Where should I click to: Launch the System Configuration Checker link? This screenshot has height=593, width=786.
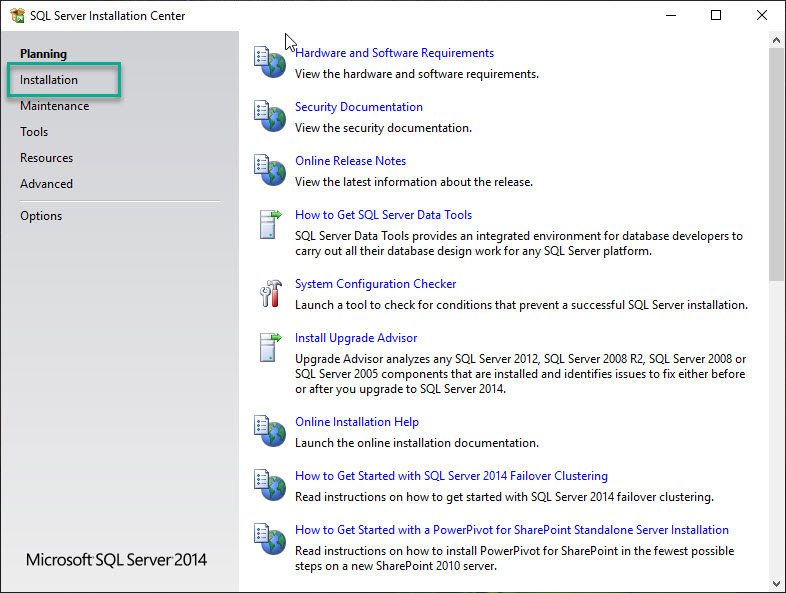tap(375, 284)
